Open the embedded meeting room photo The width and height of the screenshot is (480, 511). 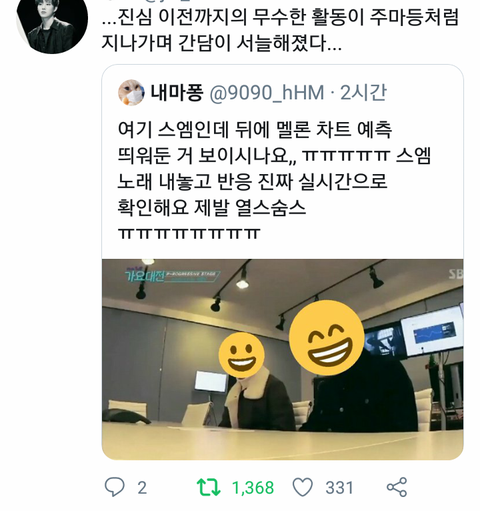(x=282, y=359)
